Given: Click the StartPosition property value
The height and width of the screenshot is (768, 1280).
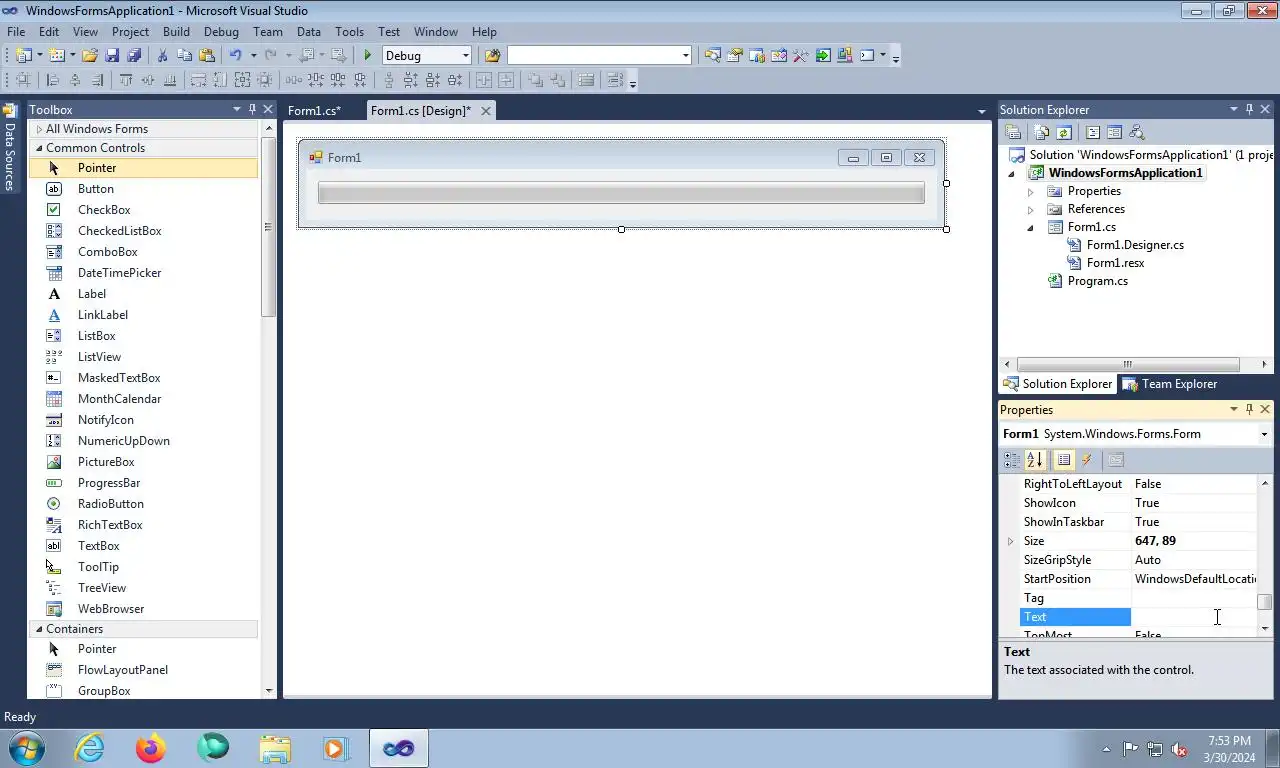Looking at the screenshot, I should pyautogui.click(x=1193, y=579).
